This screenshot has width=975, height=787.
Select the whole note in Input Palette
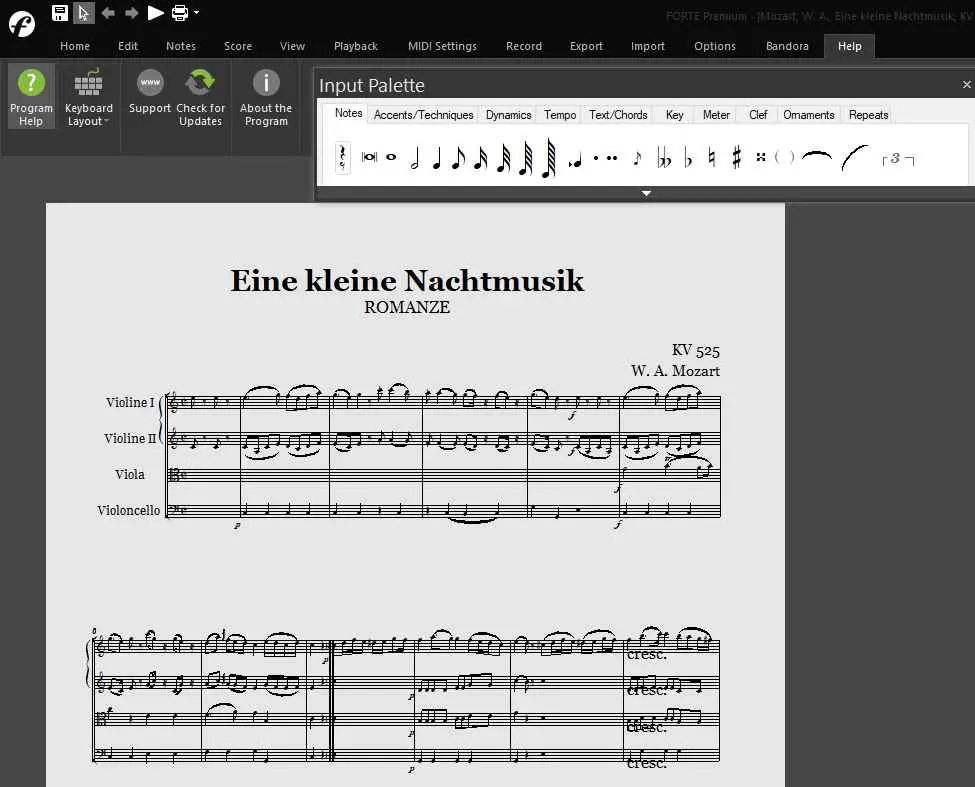click(x=391, y=158)
